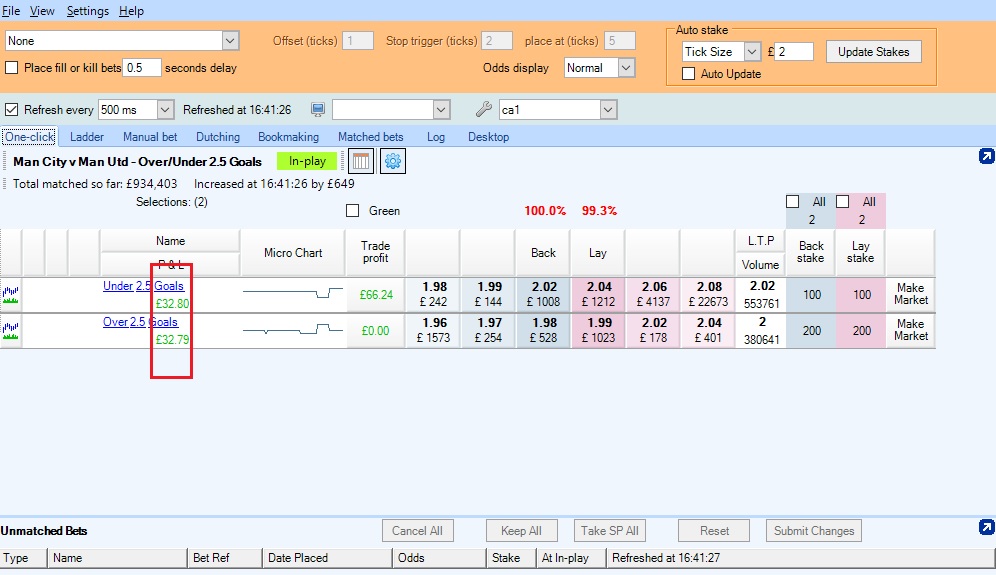Click the 2.08 lay price for Under
Viewport: 996px width, 575px height.
pos(709,294)
